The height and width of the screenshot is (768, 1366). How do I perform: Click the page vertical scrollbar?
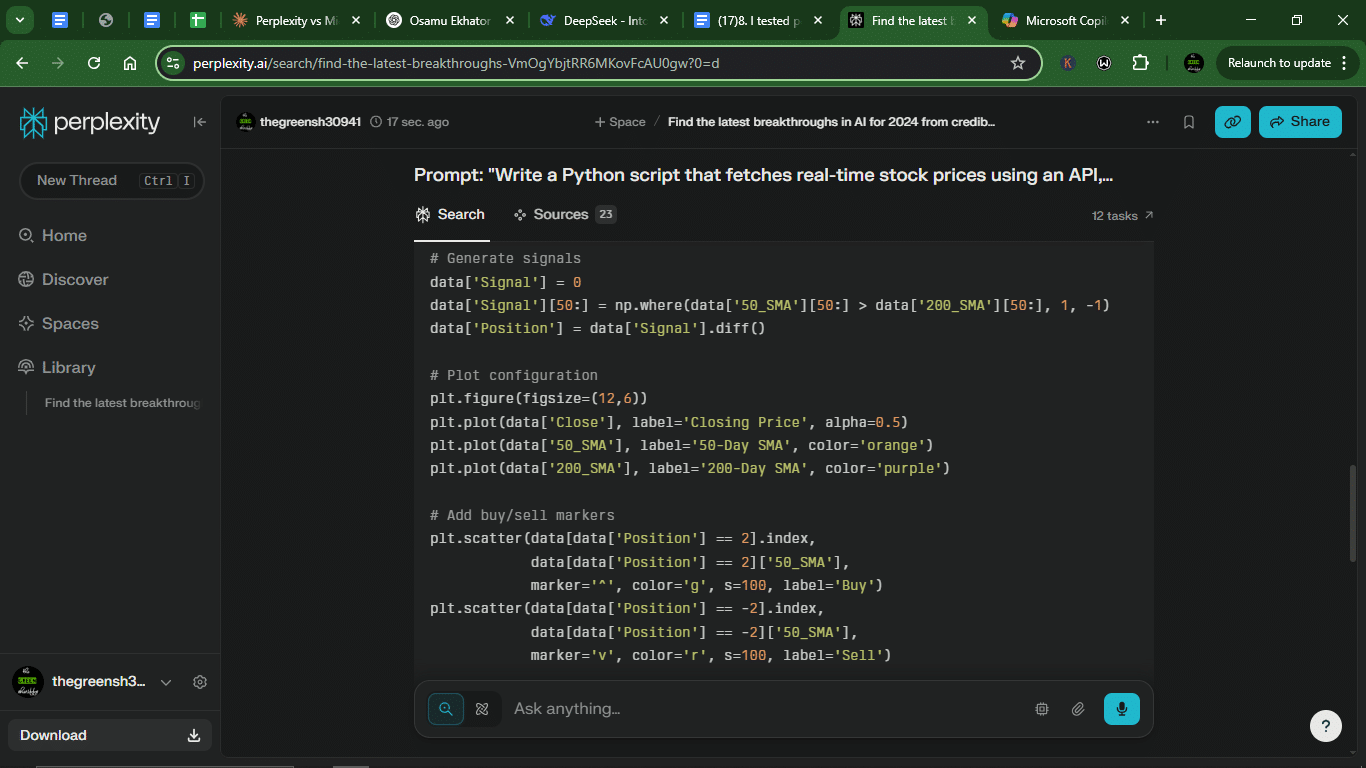pos(1352,513)
